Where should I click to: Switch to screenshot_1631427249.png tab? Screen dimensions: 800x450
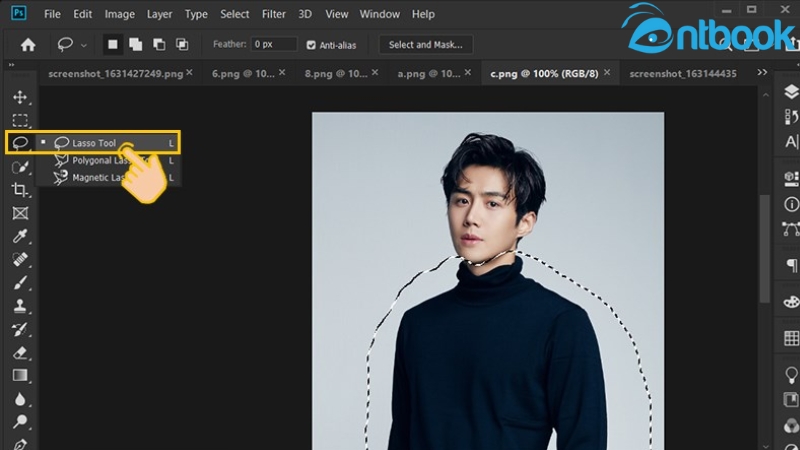pos(115,73)
